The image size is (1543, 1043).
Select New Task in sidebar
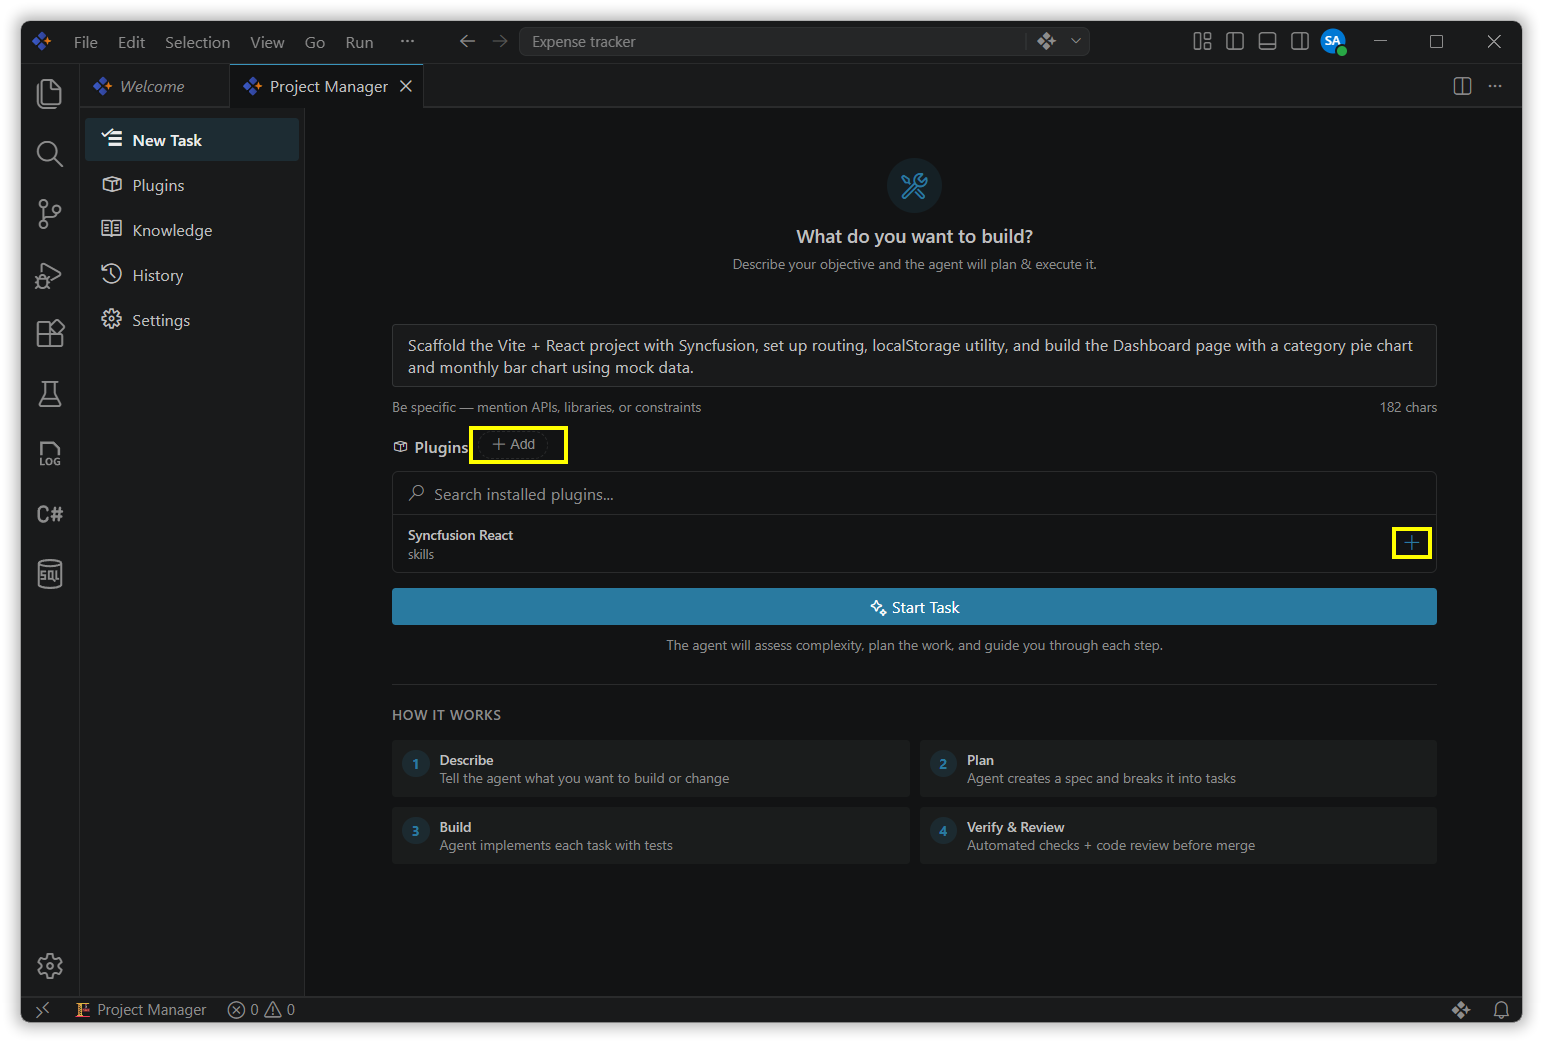(192, 140)
